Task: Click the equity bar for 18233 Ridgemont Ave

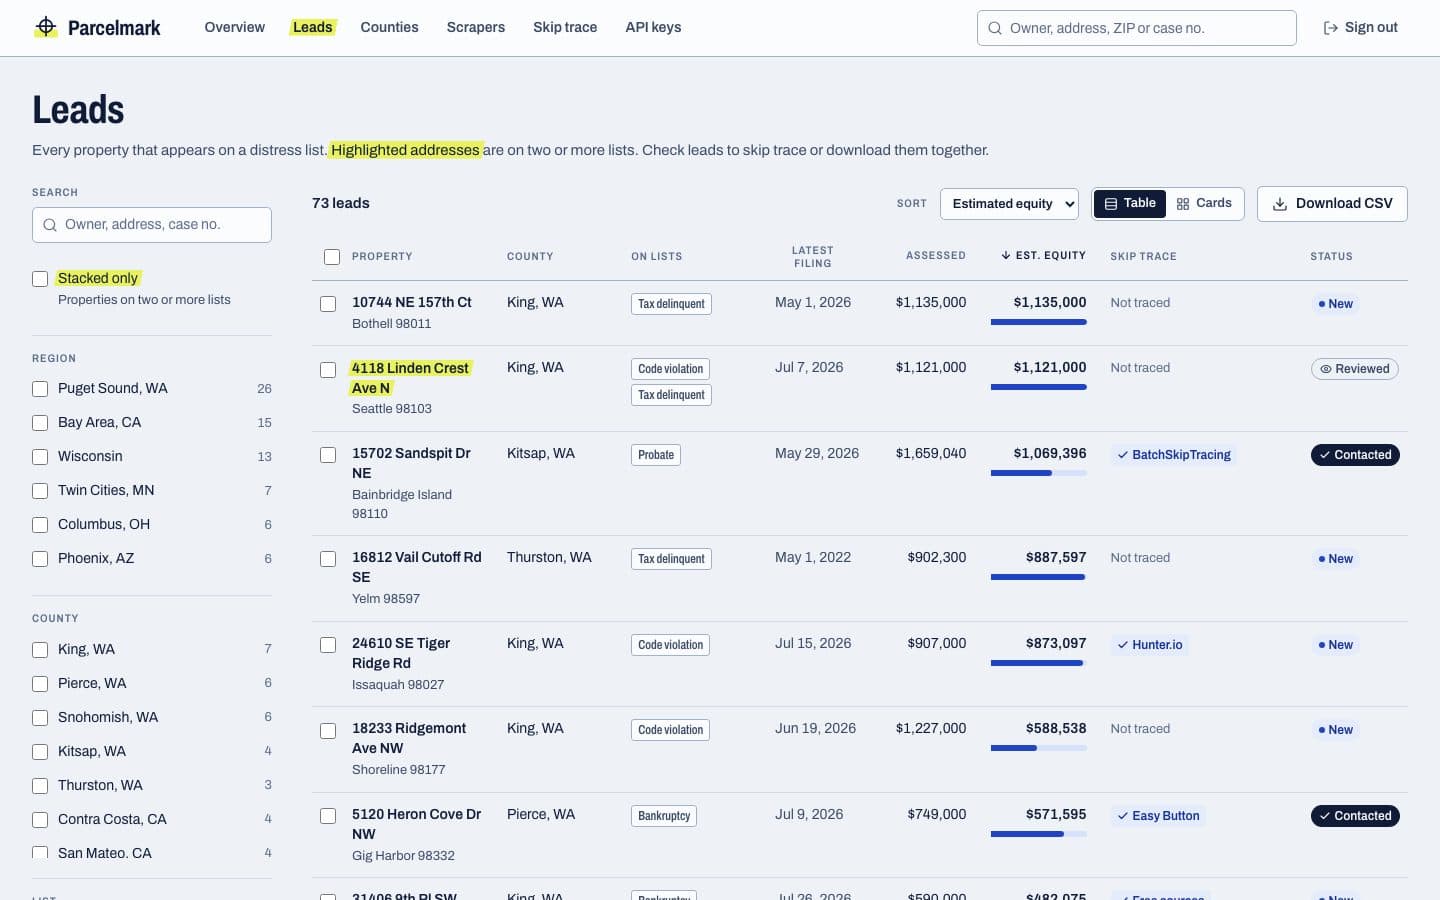Action: (x=1038, y=748)
